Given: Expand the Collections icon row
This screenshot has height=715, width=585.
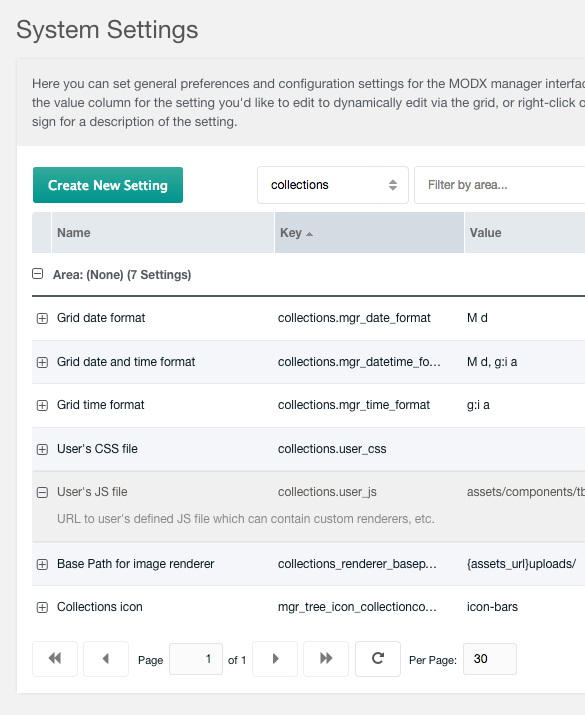Looking at the screenshot, I should 42,607.
